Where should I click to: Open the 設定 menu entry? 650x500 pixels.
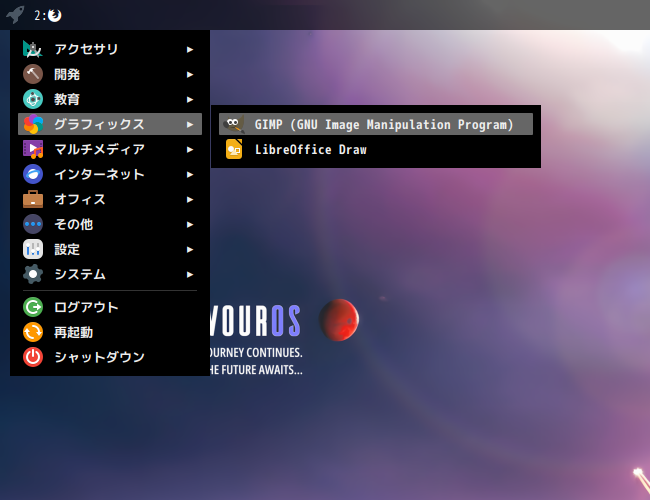pos(110,249)
